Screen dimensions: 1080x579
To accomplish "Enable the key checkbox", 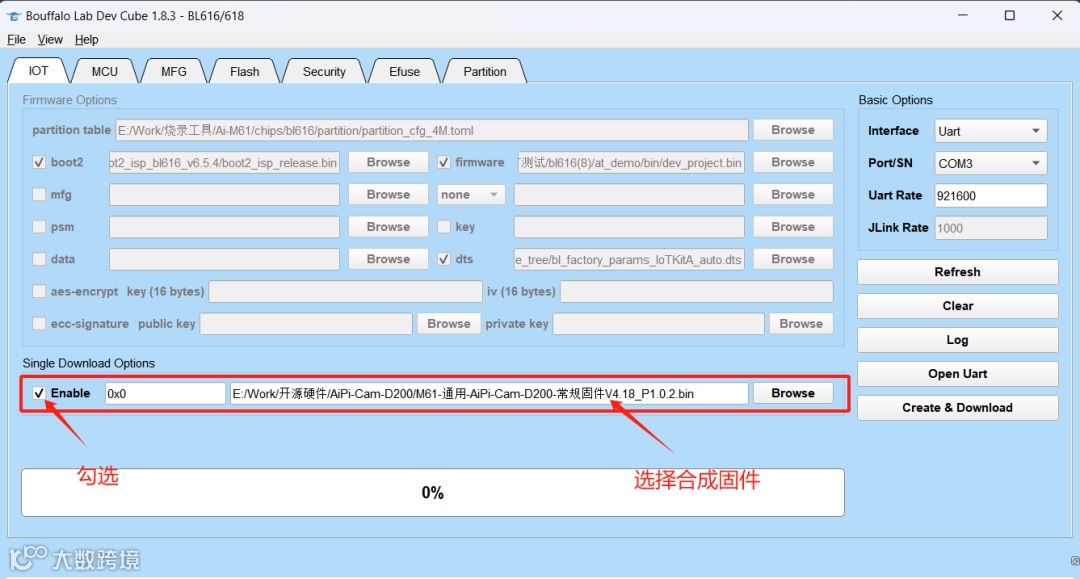I will point(444,227).
